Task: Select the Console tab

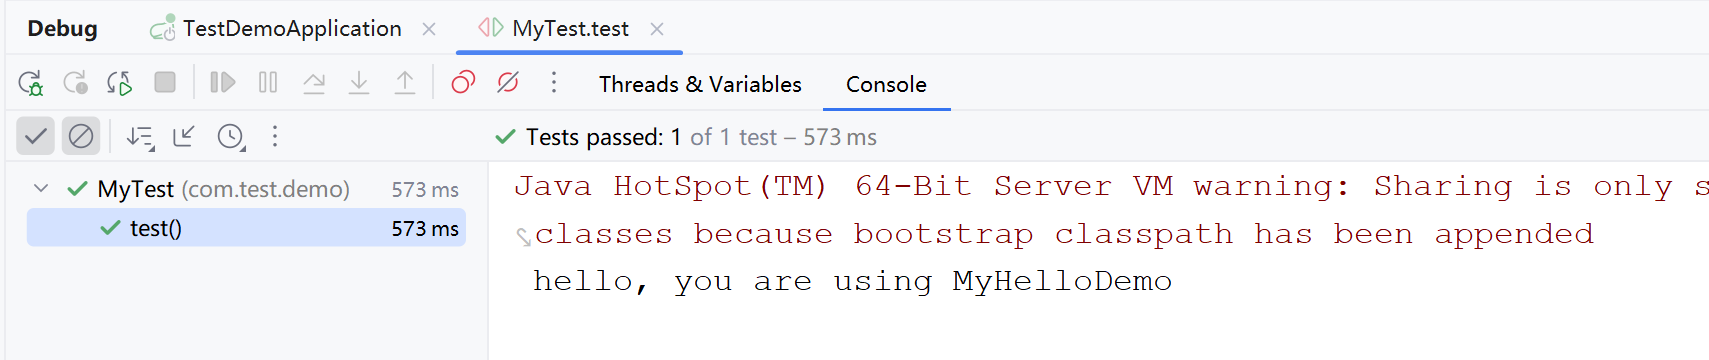Action: tap(886, 84)
